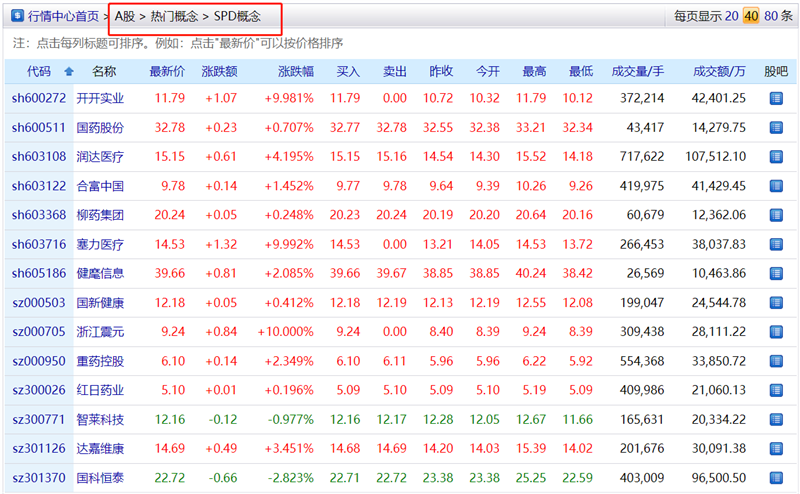The image size is (800, 494).
Task: Open the 润达医疗 stock name link
Action: (100, 157)
